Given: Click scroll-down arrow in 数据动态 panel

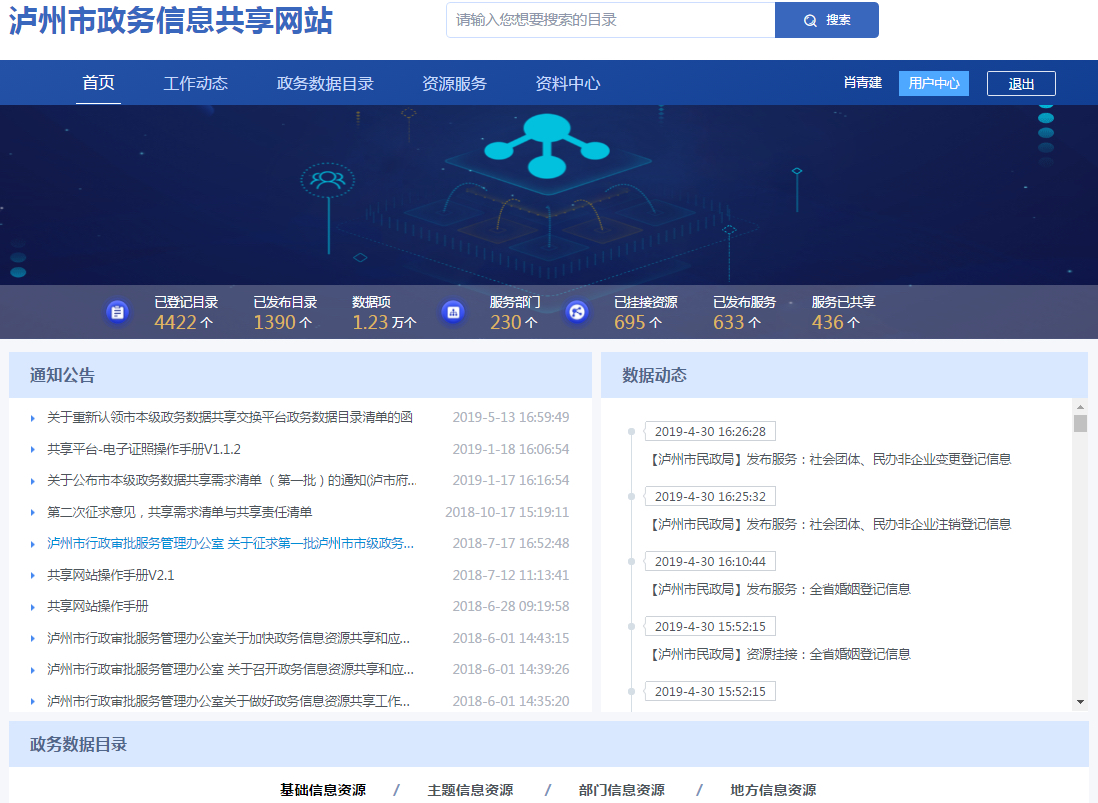Looking at the screenshot, I should click(1080, 701).
